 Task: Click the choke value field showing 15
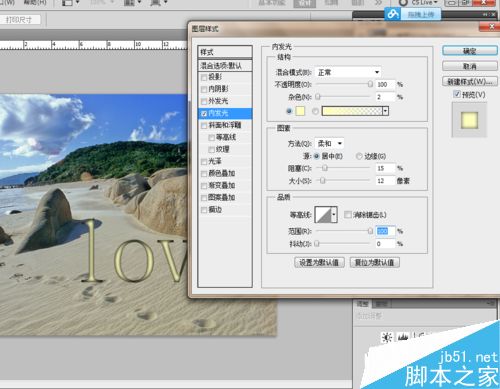pos(385,168)
